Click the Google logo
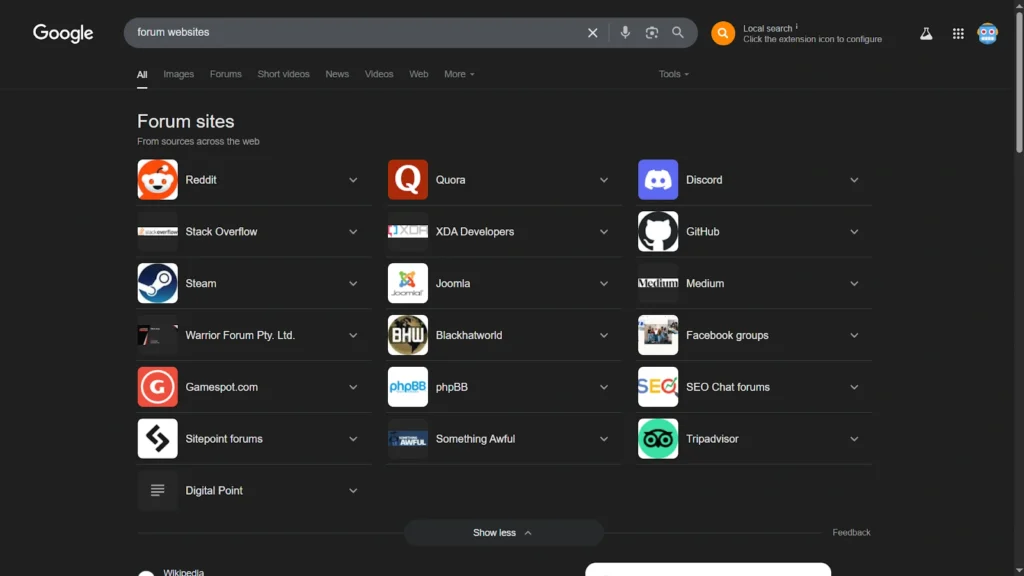This screenshot has height=576, width=1024. (x=63, y=33)
